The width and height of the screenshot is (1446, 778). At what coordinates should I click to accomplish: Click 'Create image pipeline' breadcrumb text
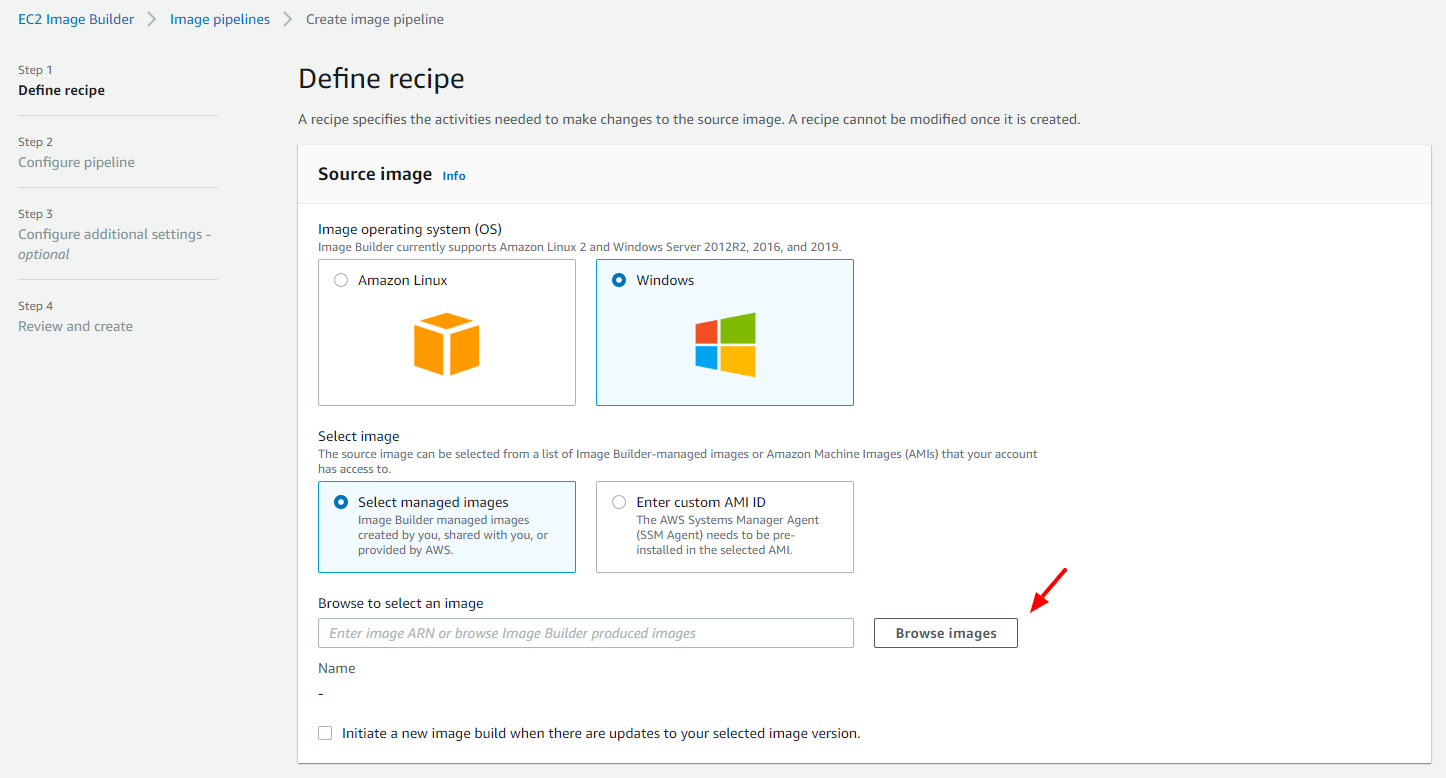click(375, 19)
